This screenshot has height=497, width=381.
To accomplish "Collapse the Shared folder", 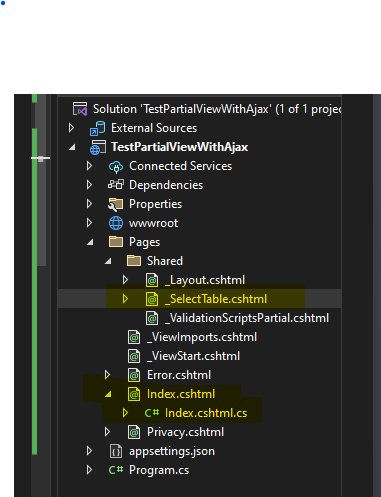I will (108, 261).
